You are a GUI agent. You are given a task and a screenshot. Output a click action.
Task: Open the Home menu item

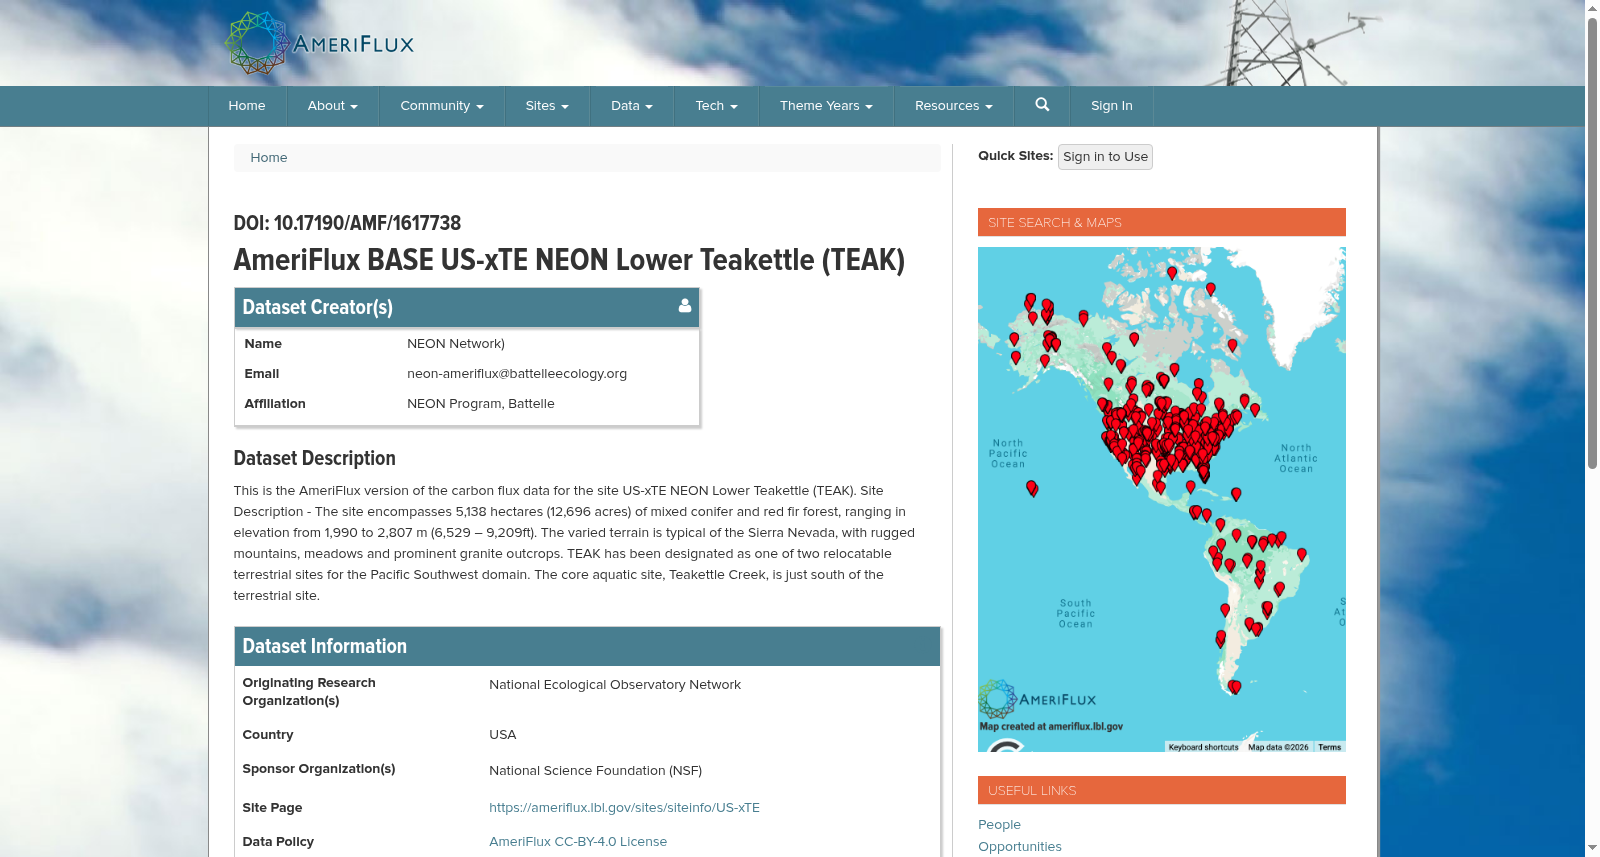click(247, 106)
